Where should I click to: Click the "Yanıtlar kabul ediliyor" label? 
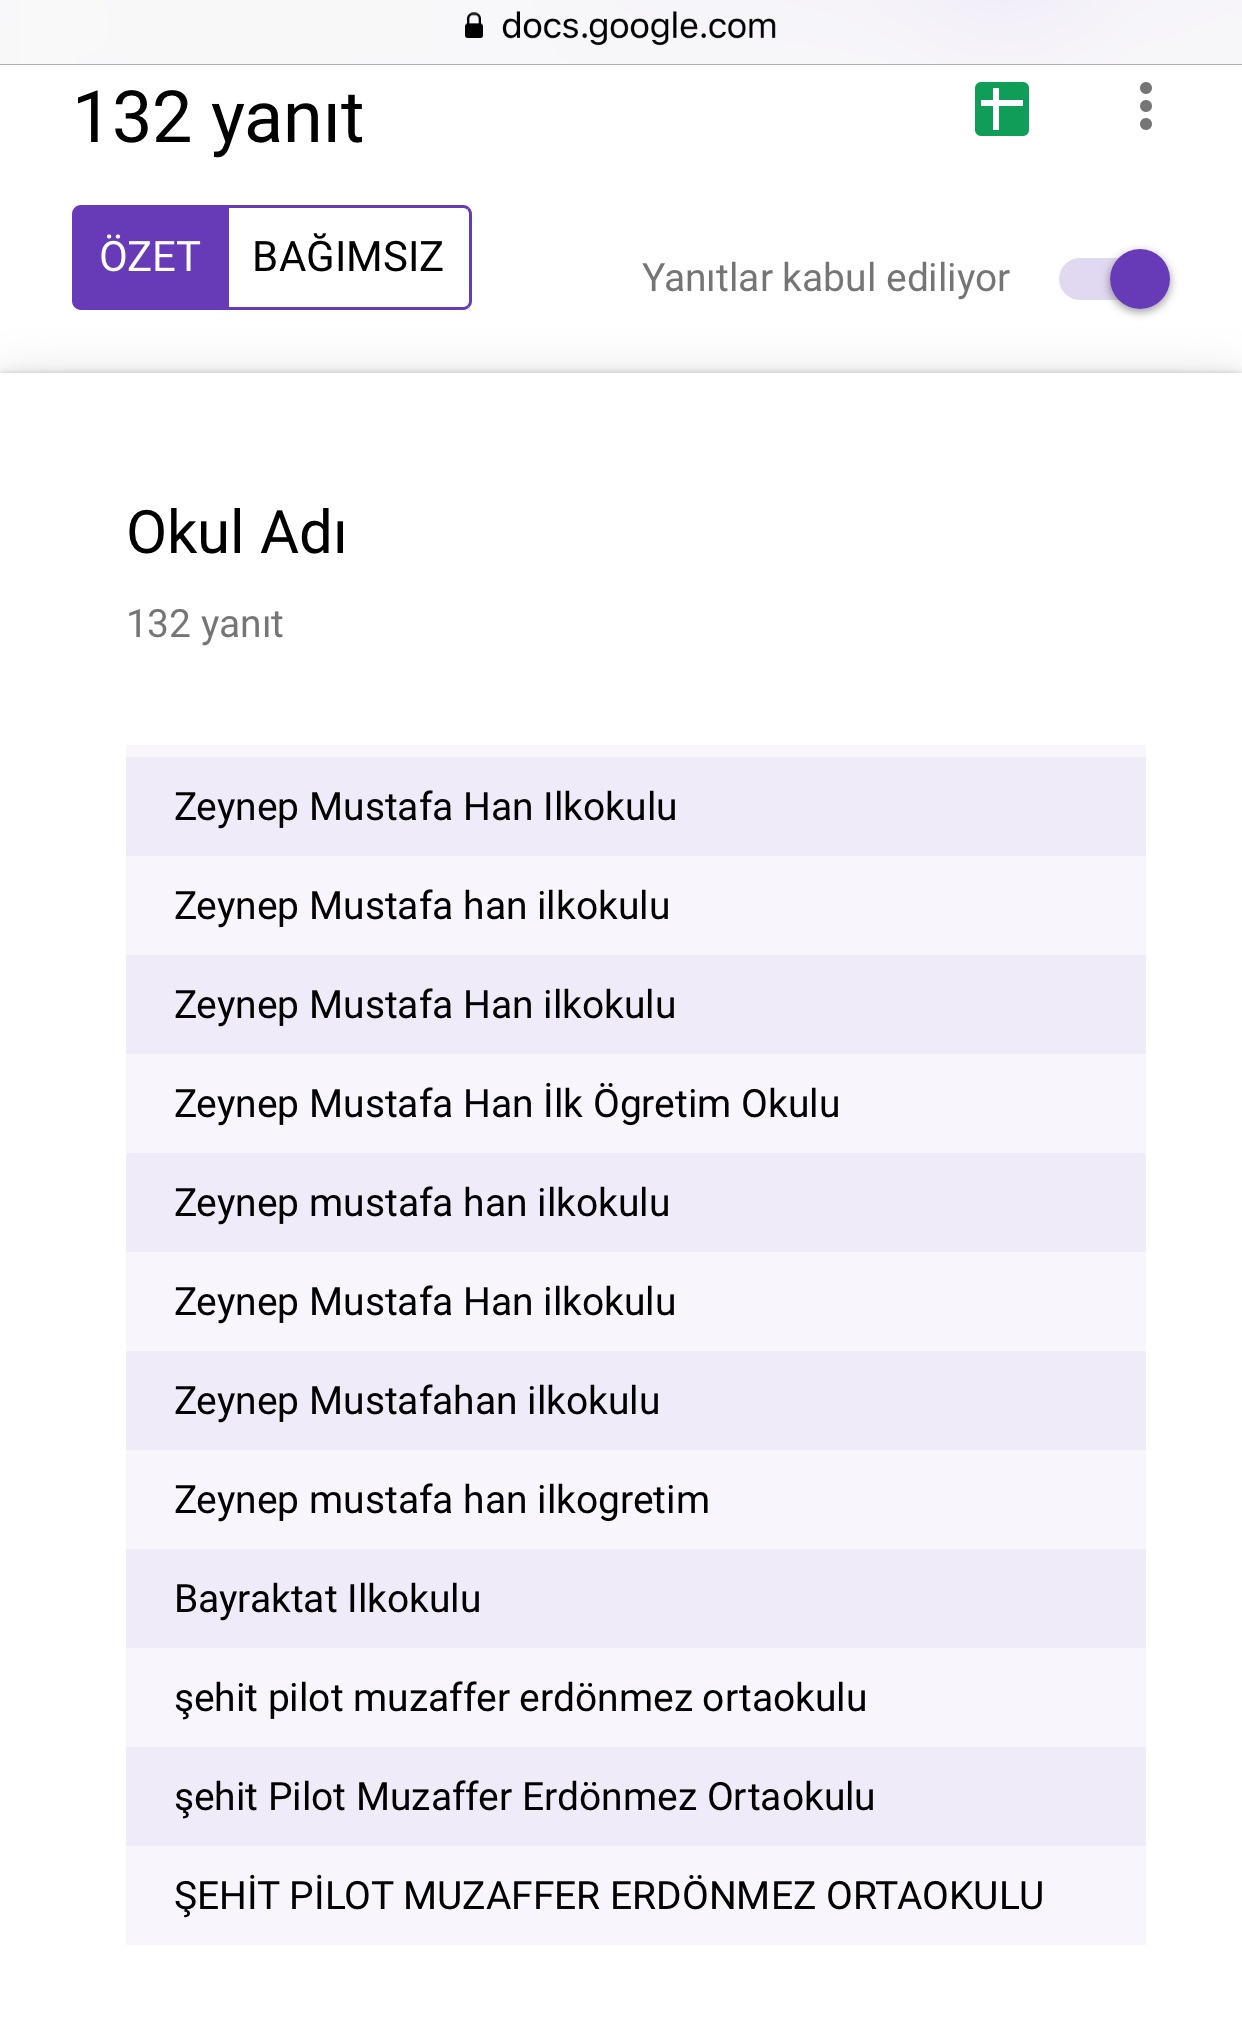[825, 278]
